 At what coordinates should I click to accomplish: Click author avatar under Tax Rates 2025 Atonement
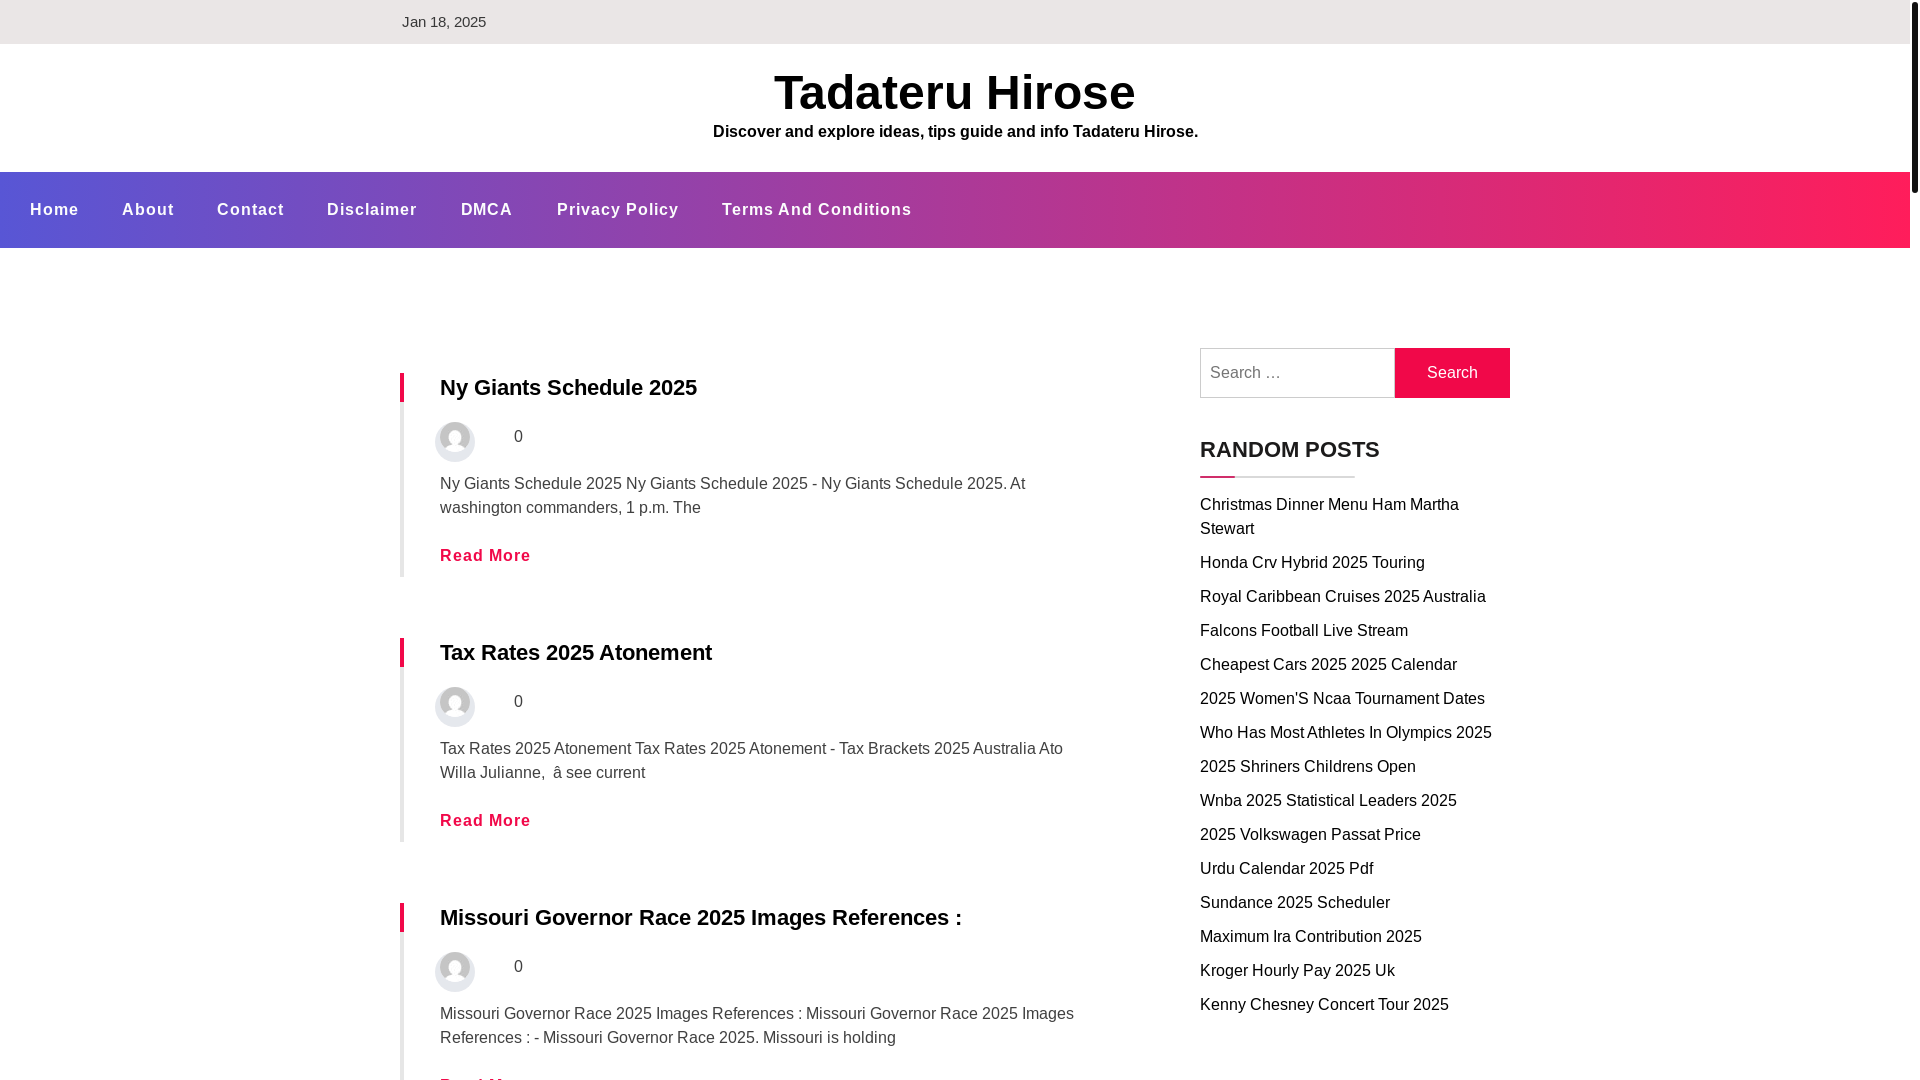(455, 706)
